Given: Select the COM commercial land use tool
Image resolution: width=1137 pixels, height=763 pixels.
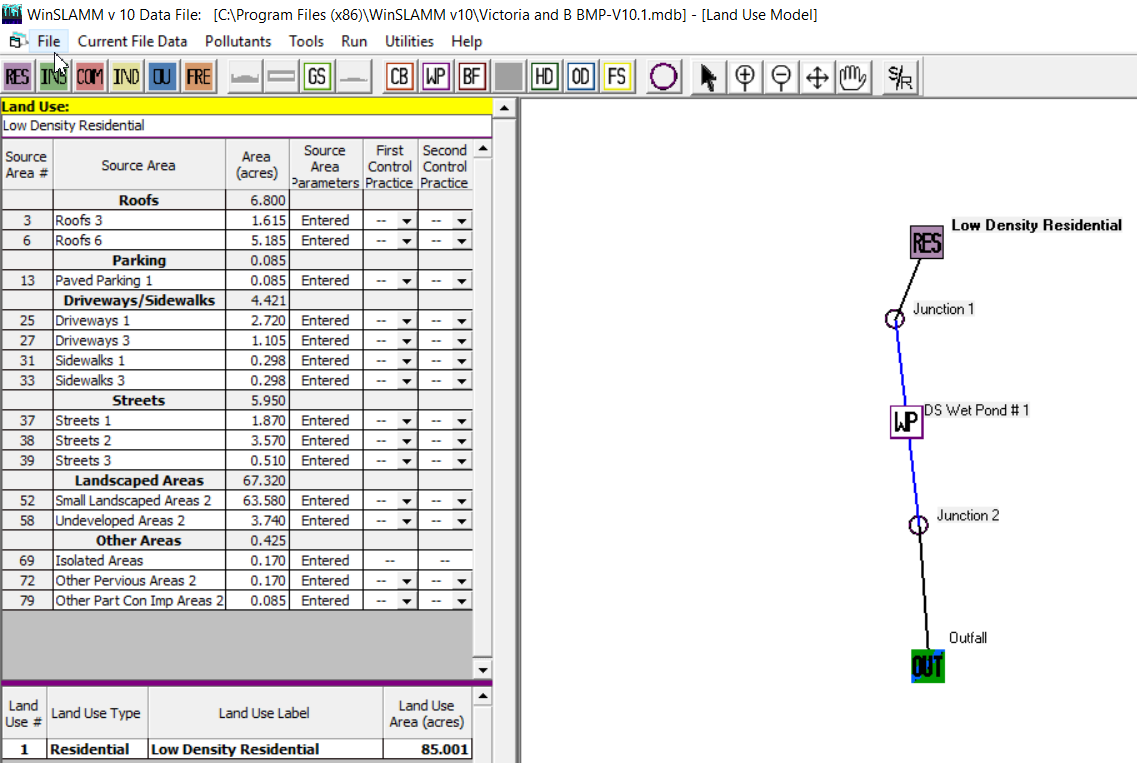Looking at the screenshot, I should coord(89,75).
